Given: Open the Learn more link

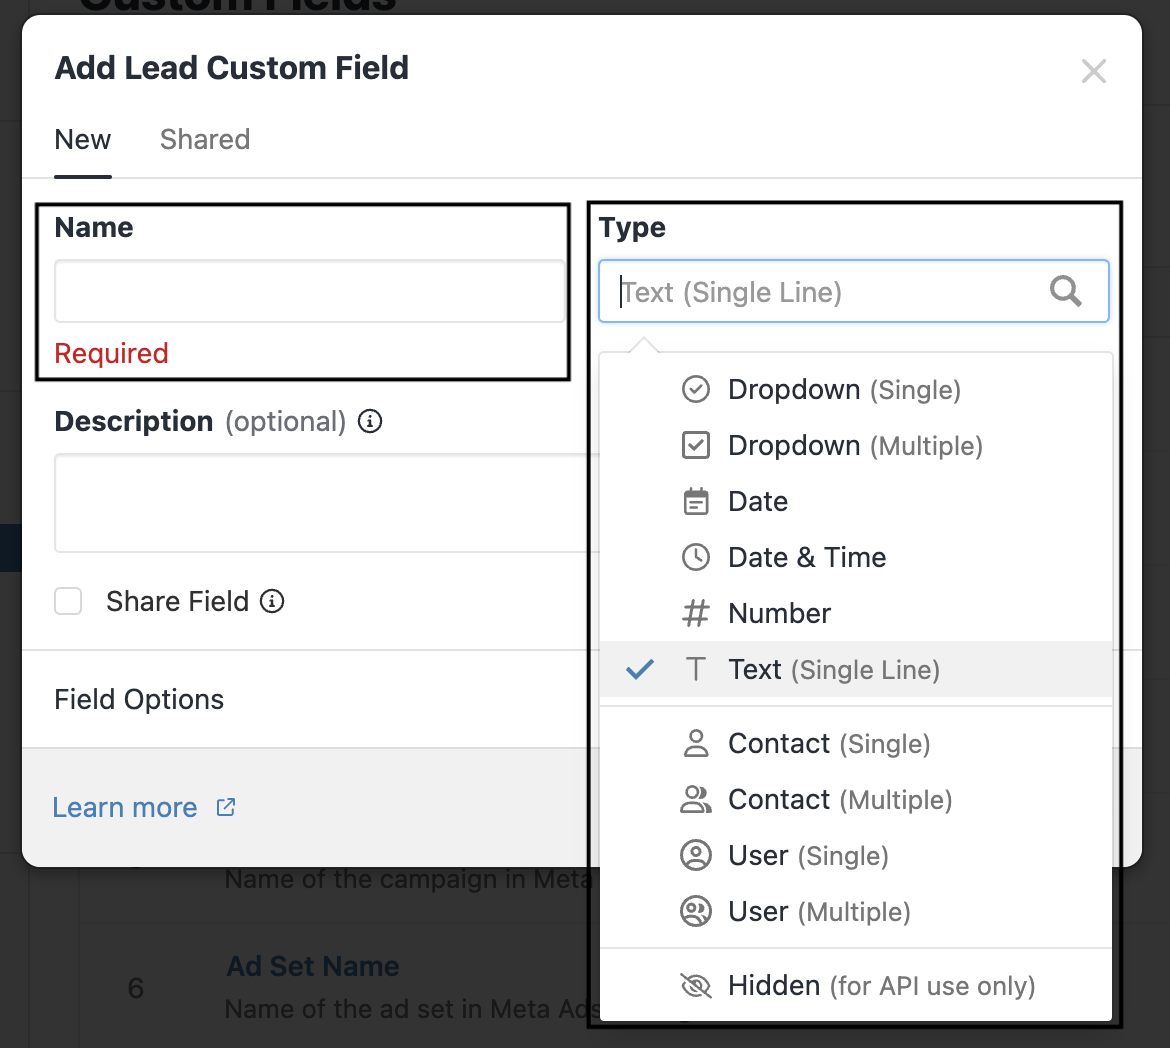Looking at the screenshot, I should [x=125, y=807].
